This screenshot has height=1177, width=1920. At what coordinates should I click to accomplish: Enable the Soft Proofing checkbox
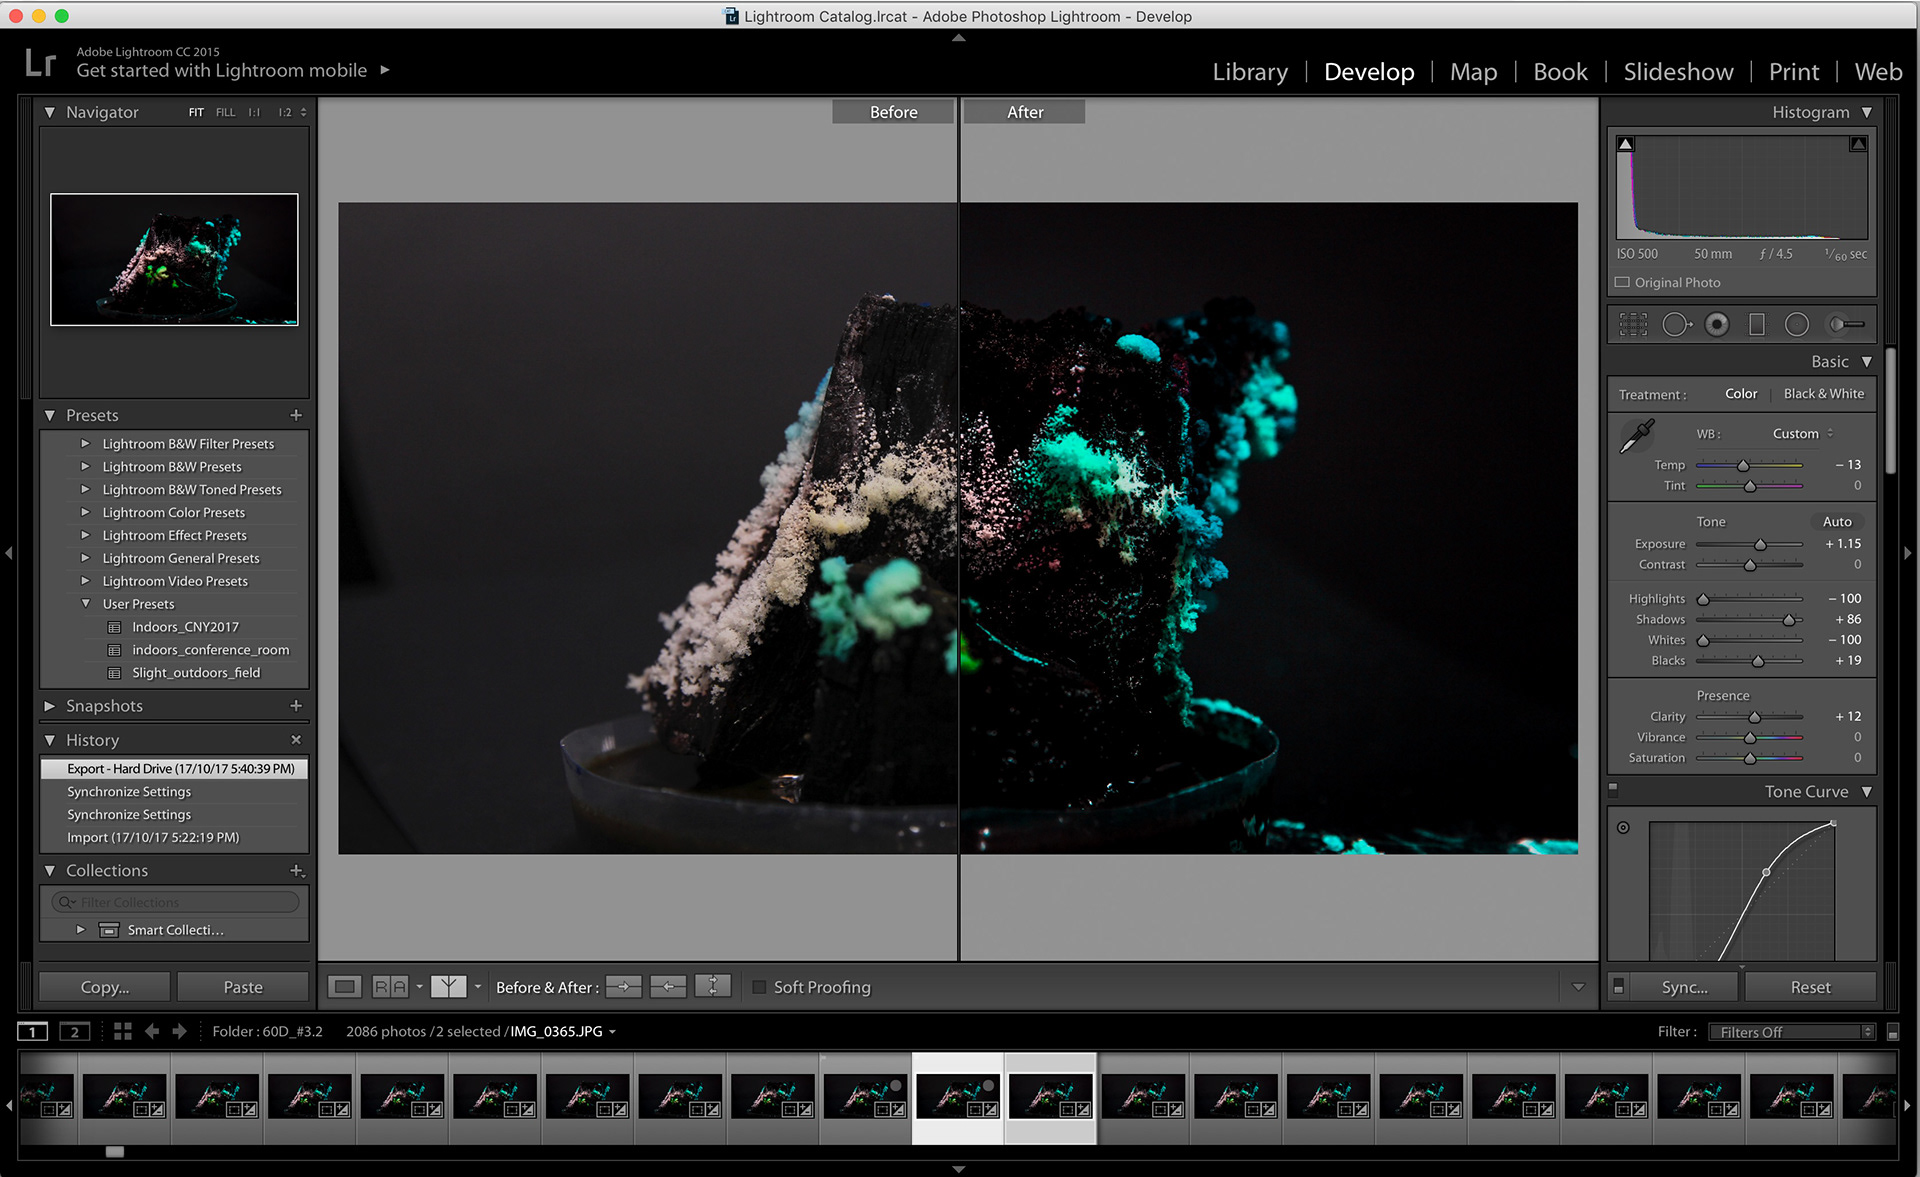coord(759,987)
